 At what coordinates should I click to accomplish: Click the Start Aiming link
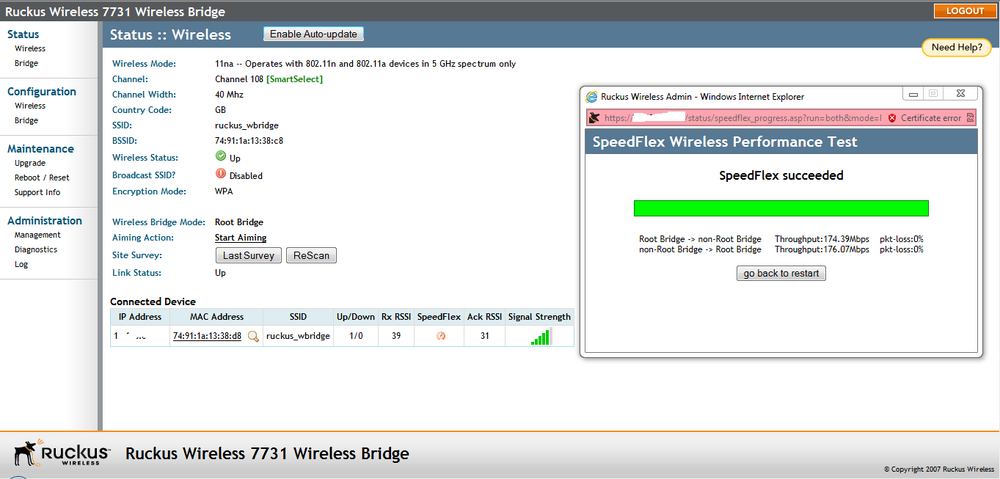click(240, 238)
